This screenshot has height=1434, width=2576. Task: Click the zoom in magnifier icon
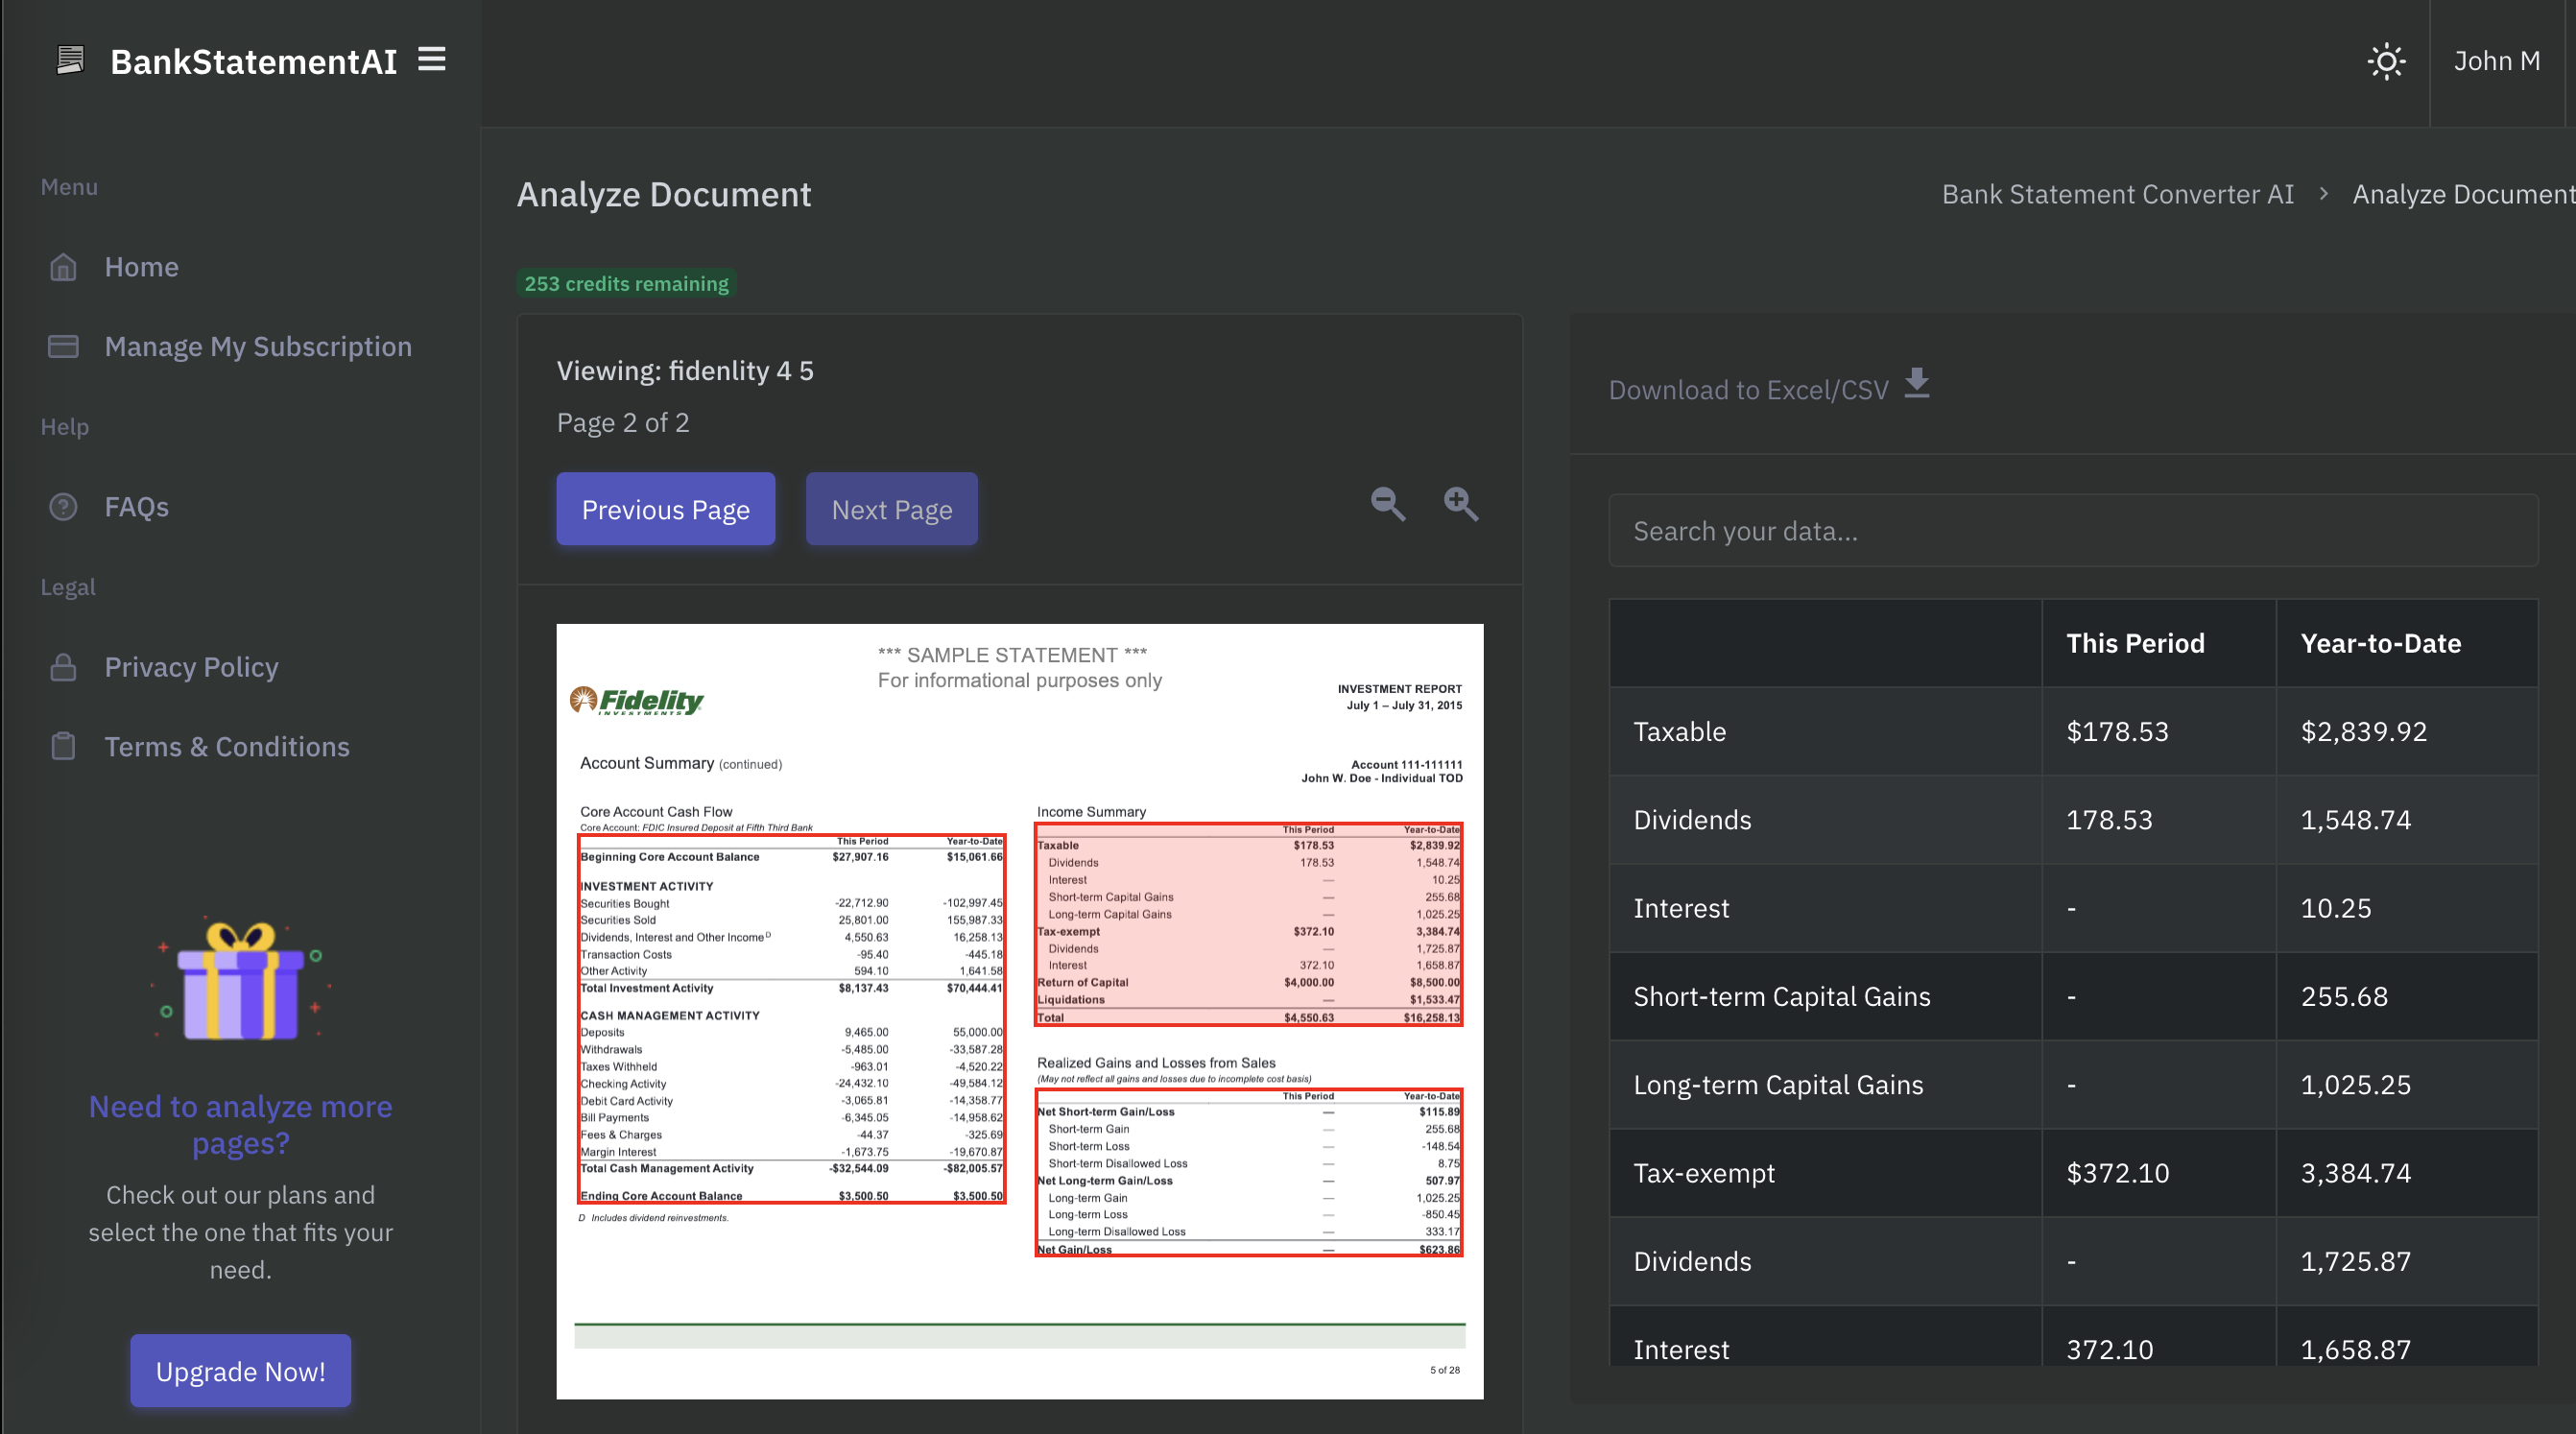(1460, 504)
